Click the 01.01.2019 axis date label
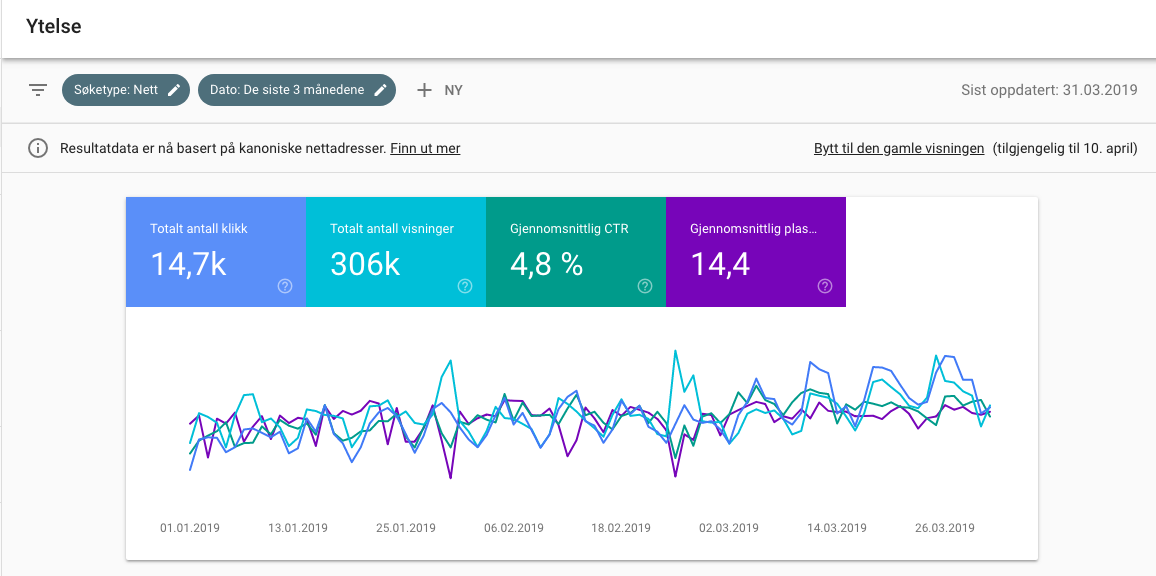This screenshot has width=1156, height=576. coord(190,528)
